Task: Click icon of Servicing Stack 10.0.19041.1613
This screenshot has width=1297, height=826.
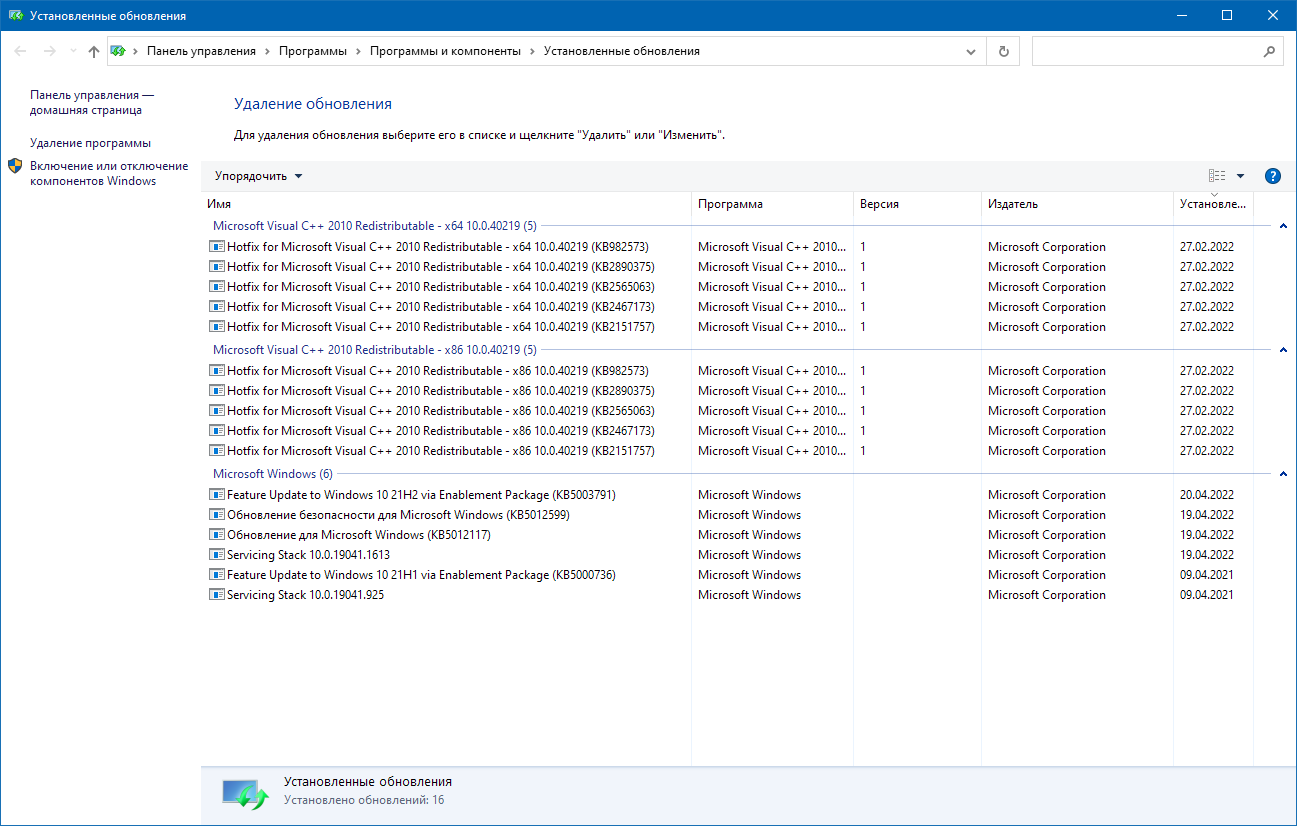Action: click(x=217, y=555)
